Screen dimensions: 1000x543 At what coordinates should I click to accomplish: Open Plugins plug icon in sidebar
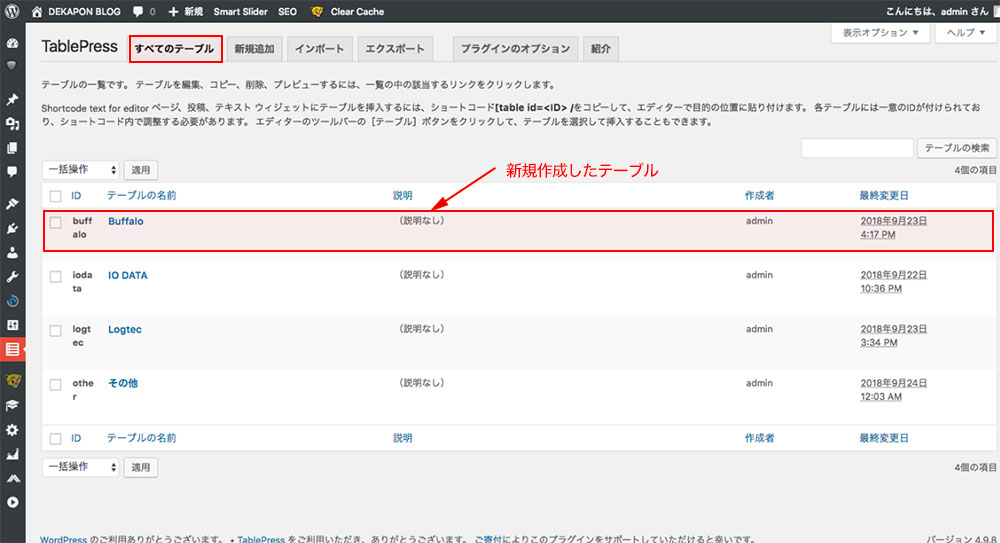[12, 228]
